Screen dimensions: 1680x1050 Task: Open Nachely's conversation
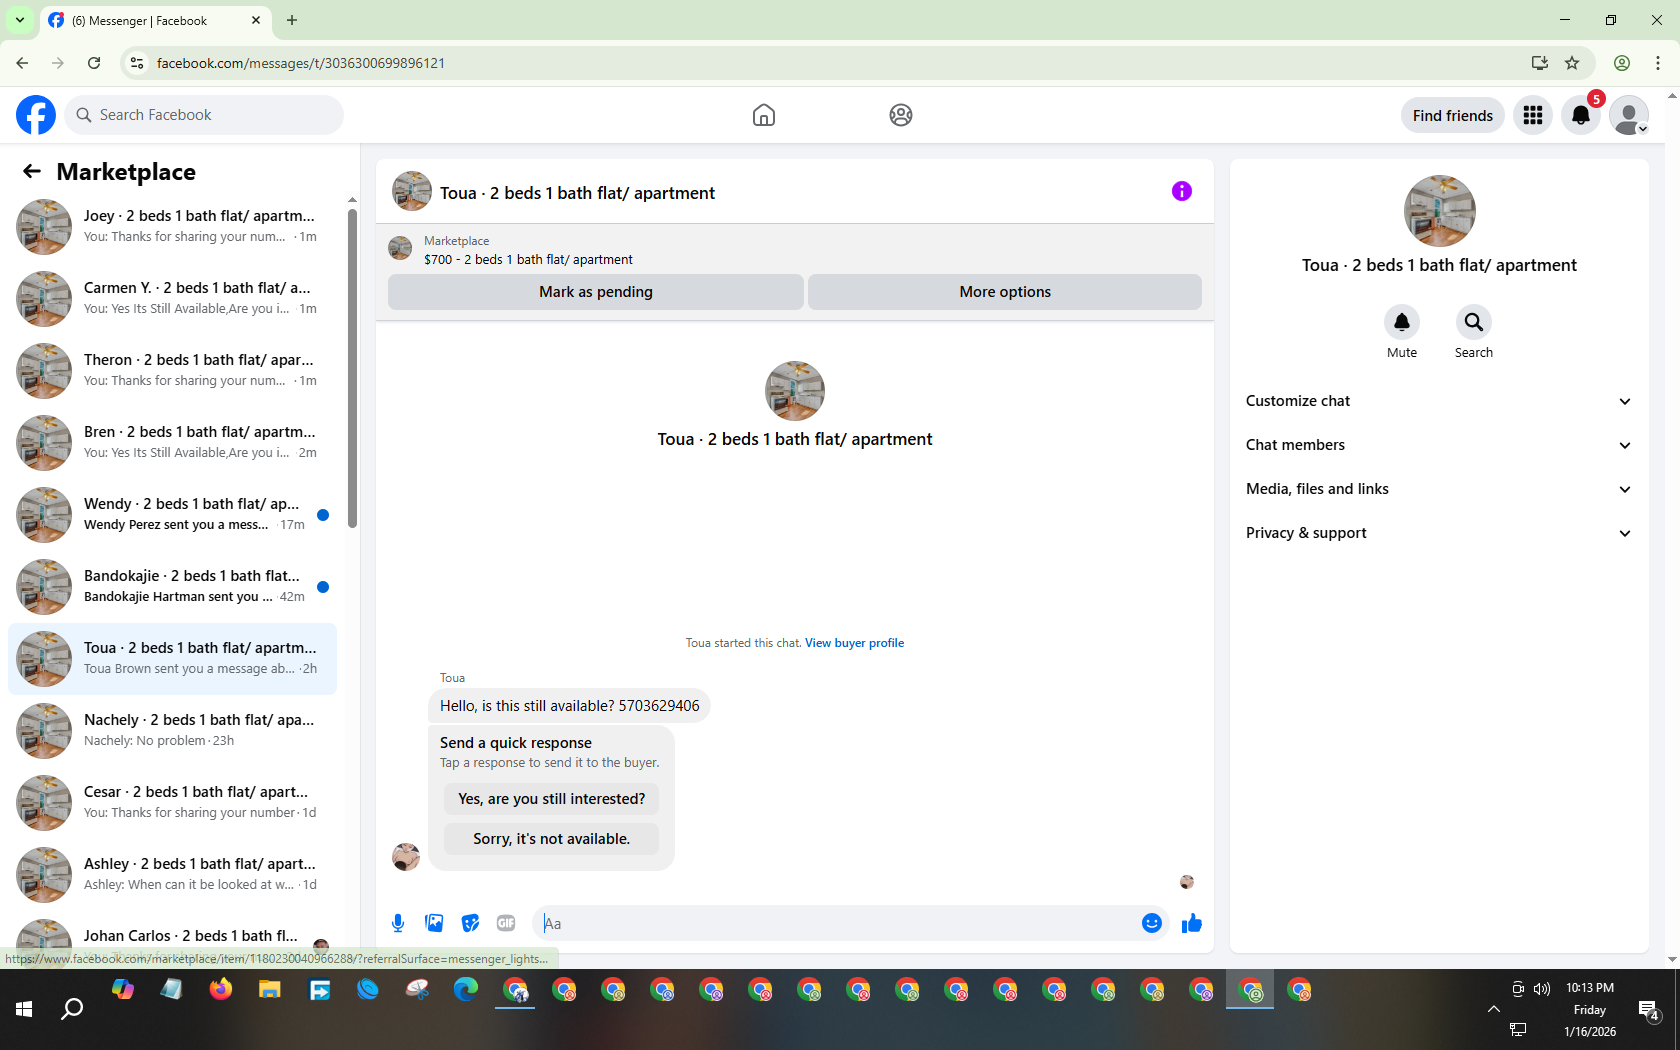coord(172,731)
